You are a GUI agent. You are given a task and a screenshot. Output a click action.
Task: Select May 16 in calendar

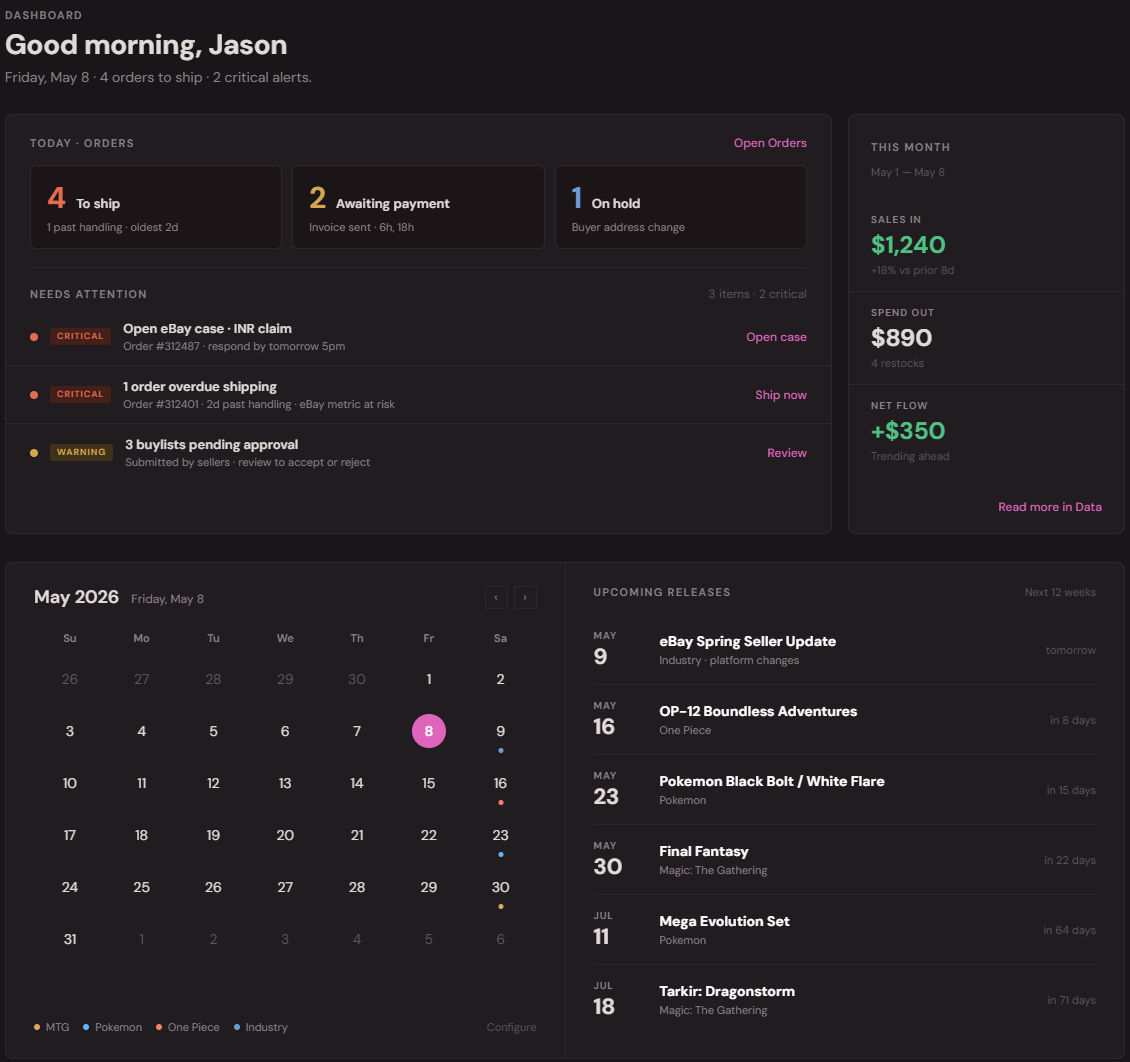[x=500, y=783]
